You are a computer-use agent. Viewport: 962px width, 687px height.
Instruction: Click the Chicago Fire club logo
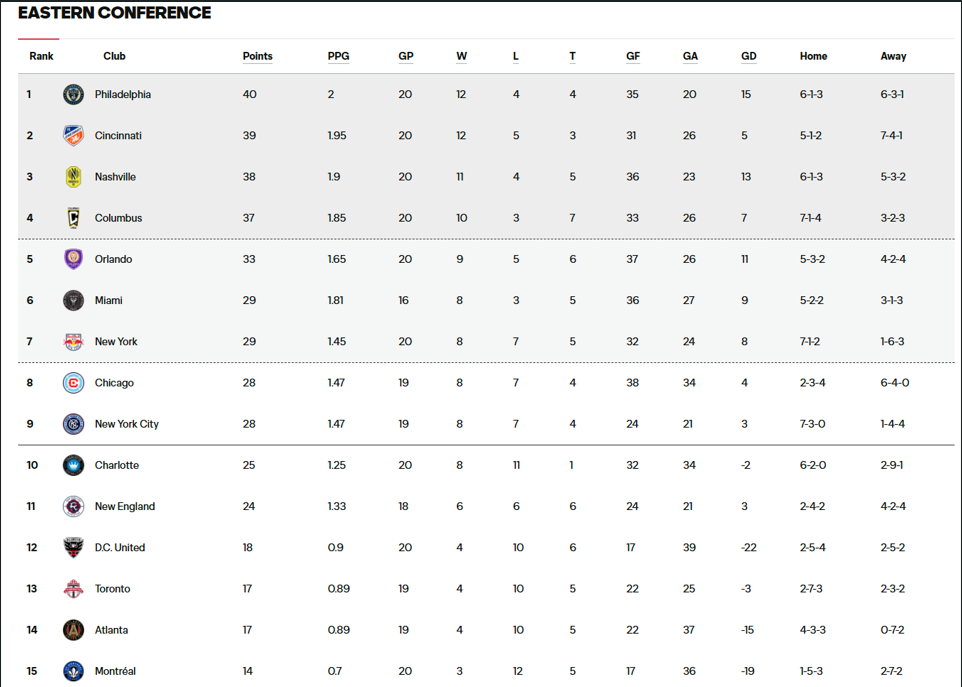[74, 383]
